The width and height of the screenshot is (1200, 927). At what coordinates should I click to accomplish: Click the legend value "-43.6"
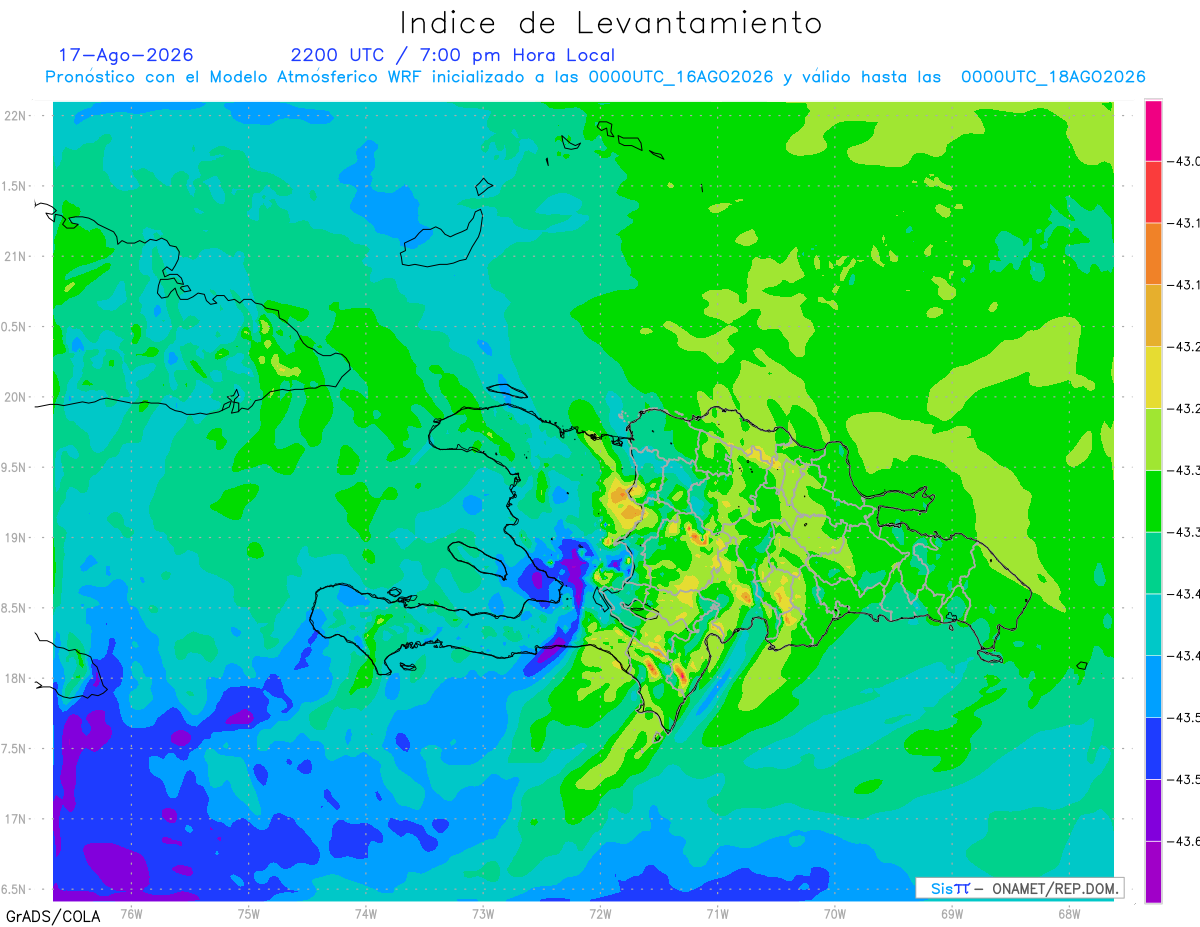(1186, 841)
